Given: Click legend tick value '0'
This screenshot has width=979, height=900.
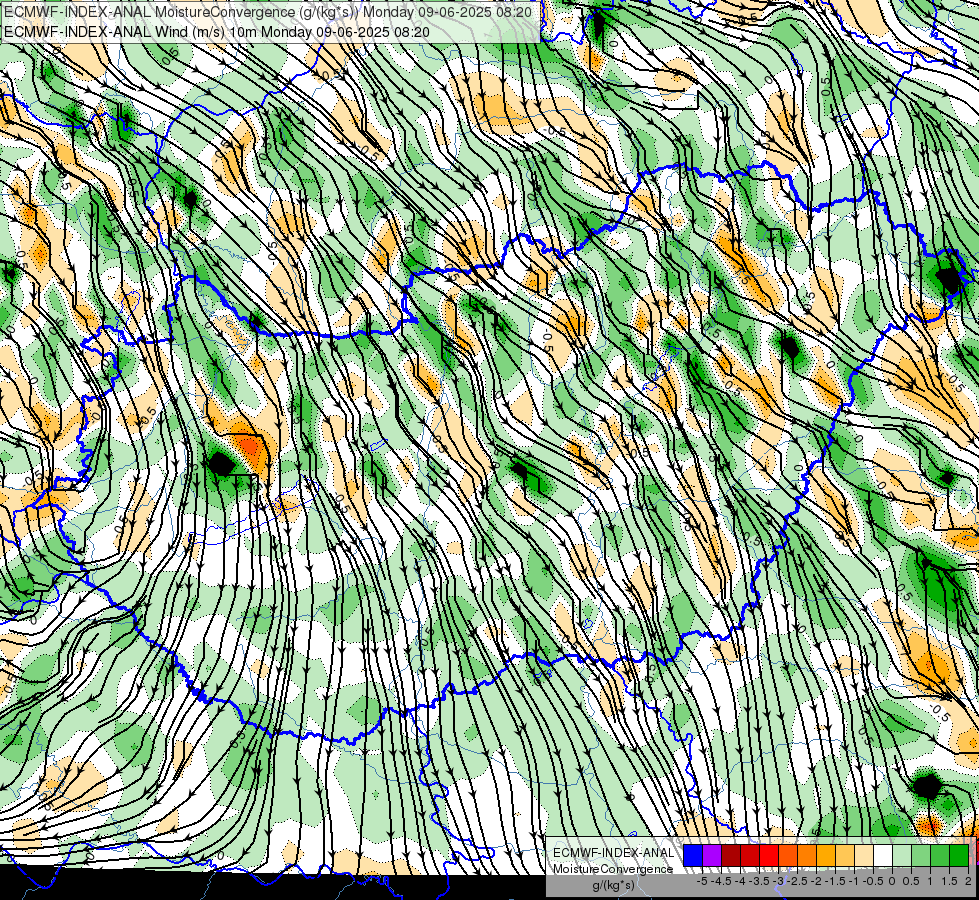Looking at the screenshot, I should click(892, 881).
